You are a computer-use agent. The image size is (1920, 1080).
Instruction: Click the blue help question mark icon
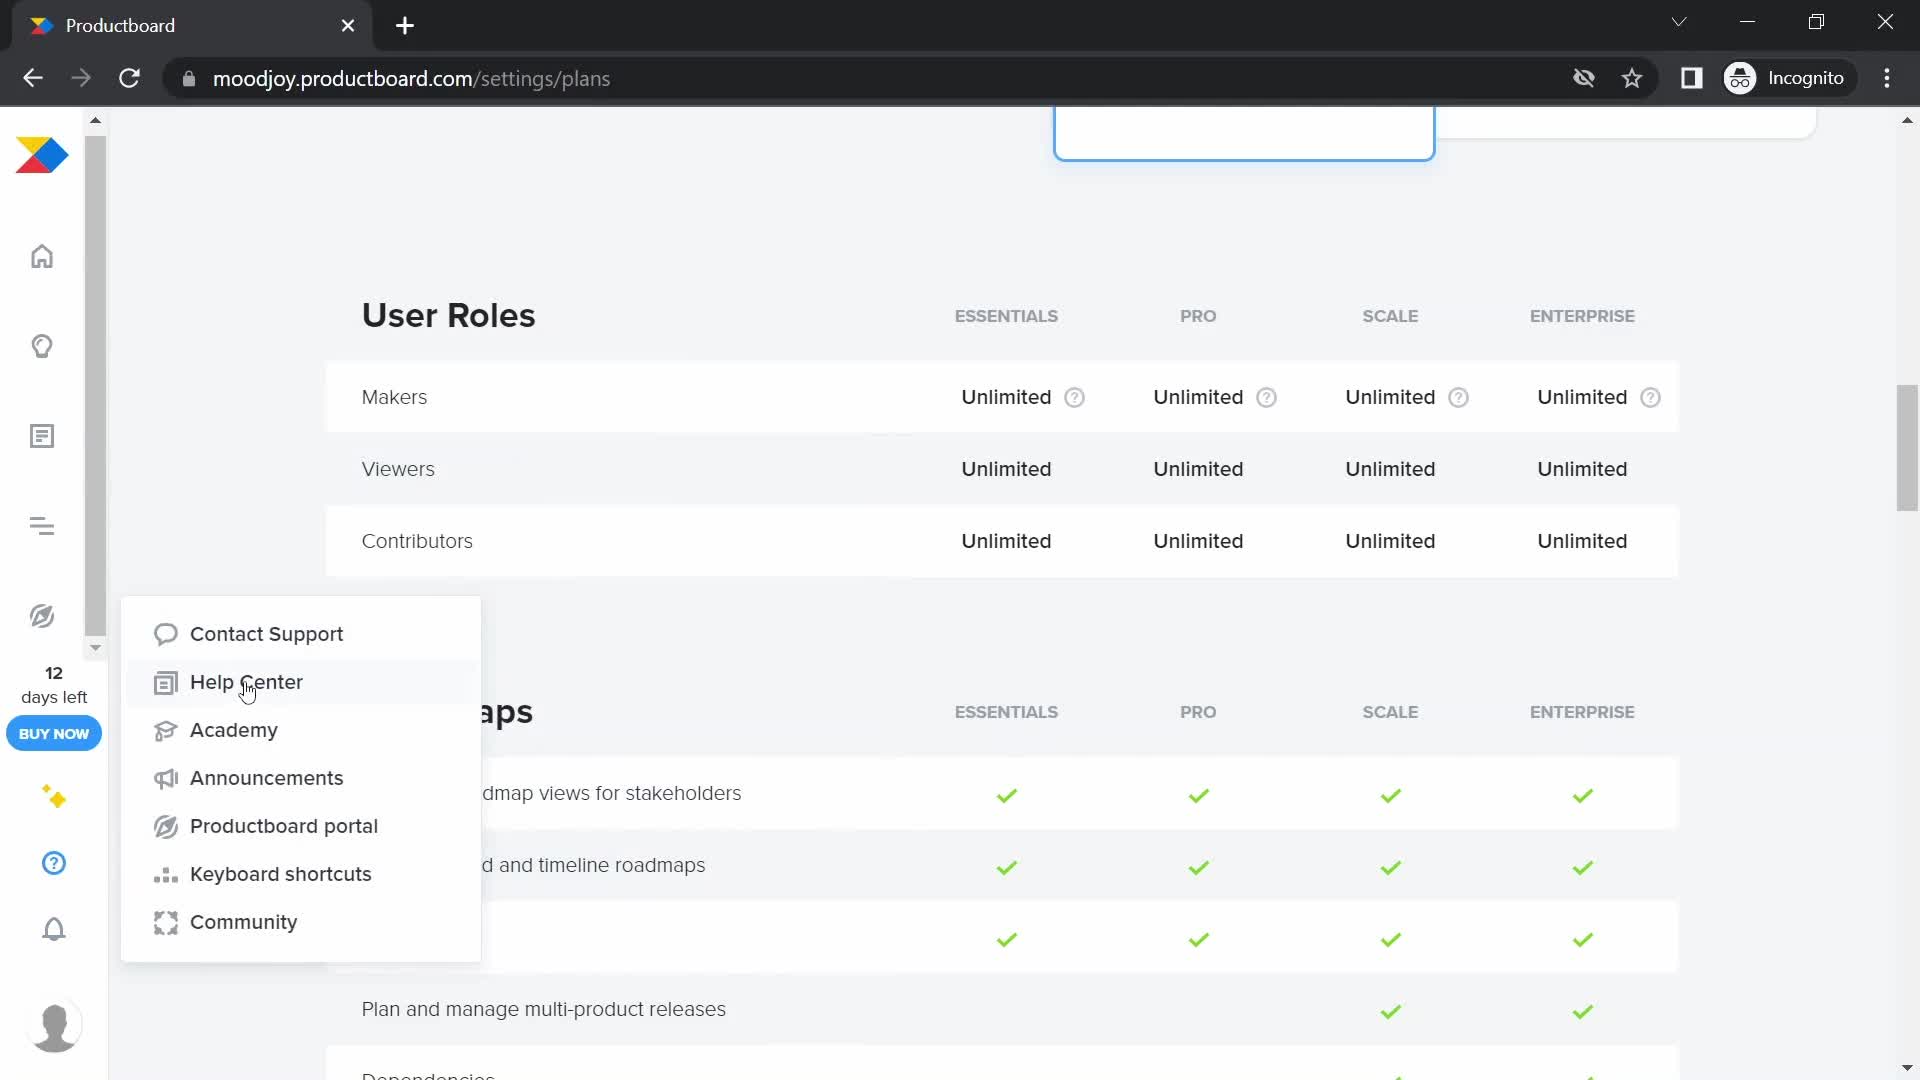[54, 863]
